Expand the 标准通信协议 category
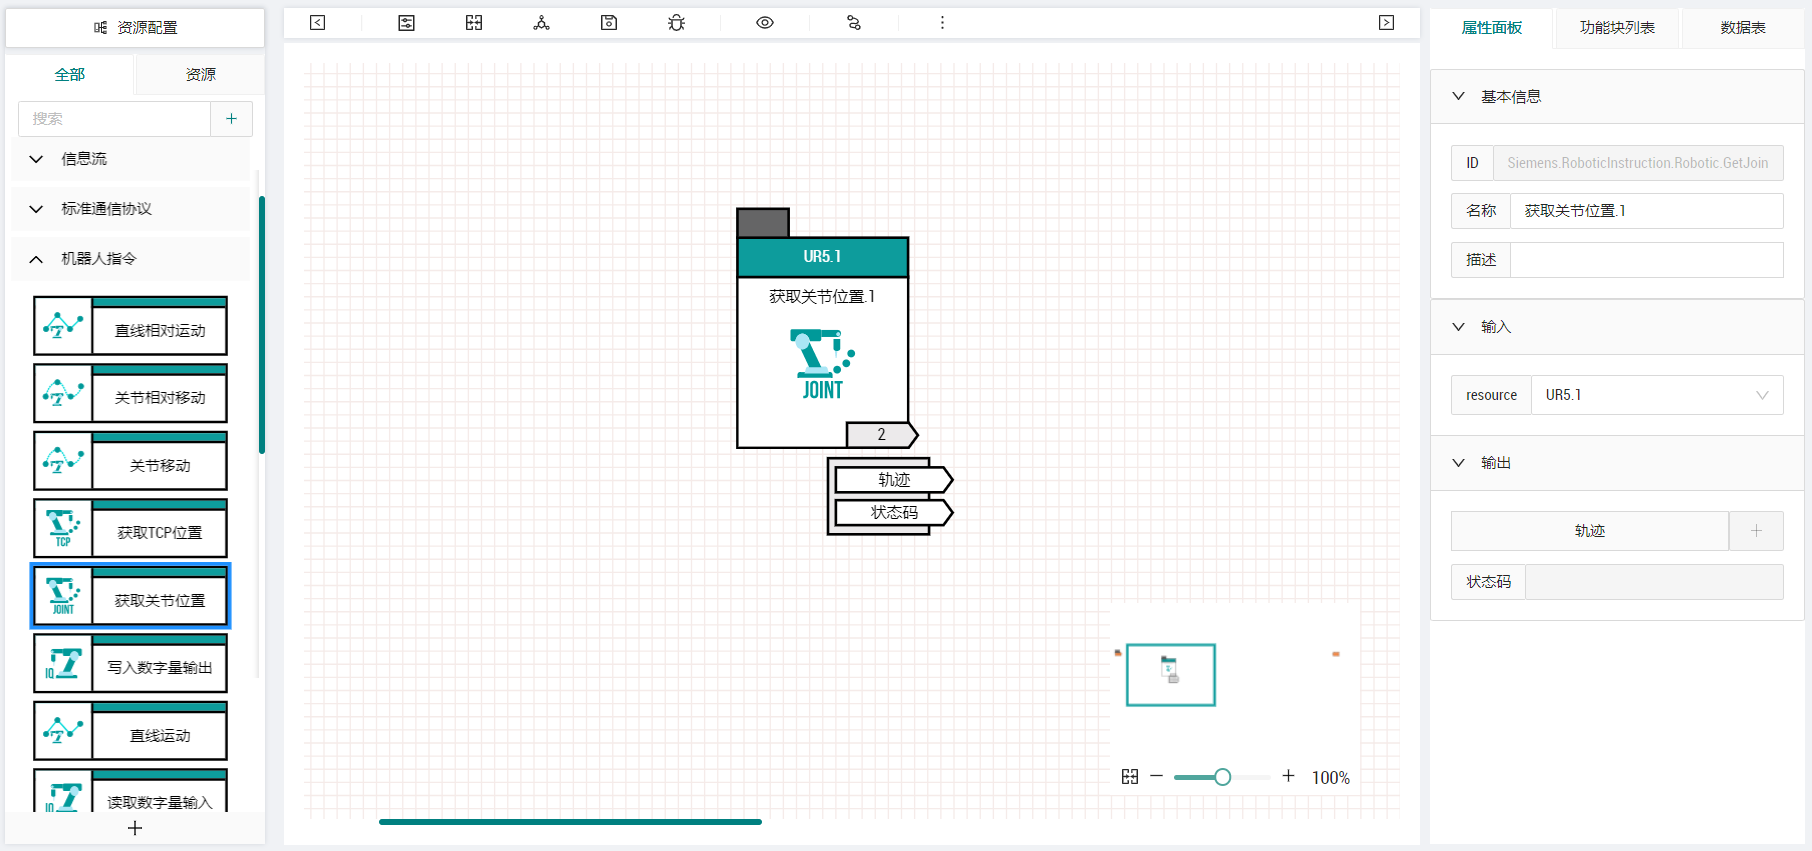The width and height of the screenshot is (1812, 851). click(130, 209)
